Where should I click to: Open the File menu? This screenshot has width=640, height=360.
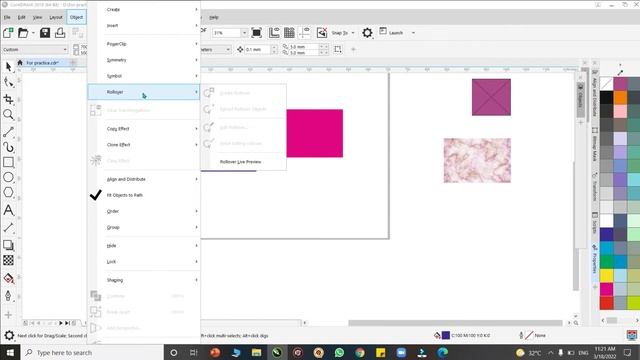pyautogui.click(x=7, y=17)
